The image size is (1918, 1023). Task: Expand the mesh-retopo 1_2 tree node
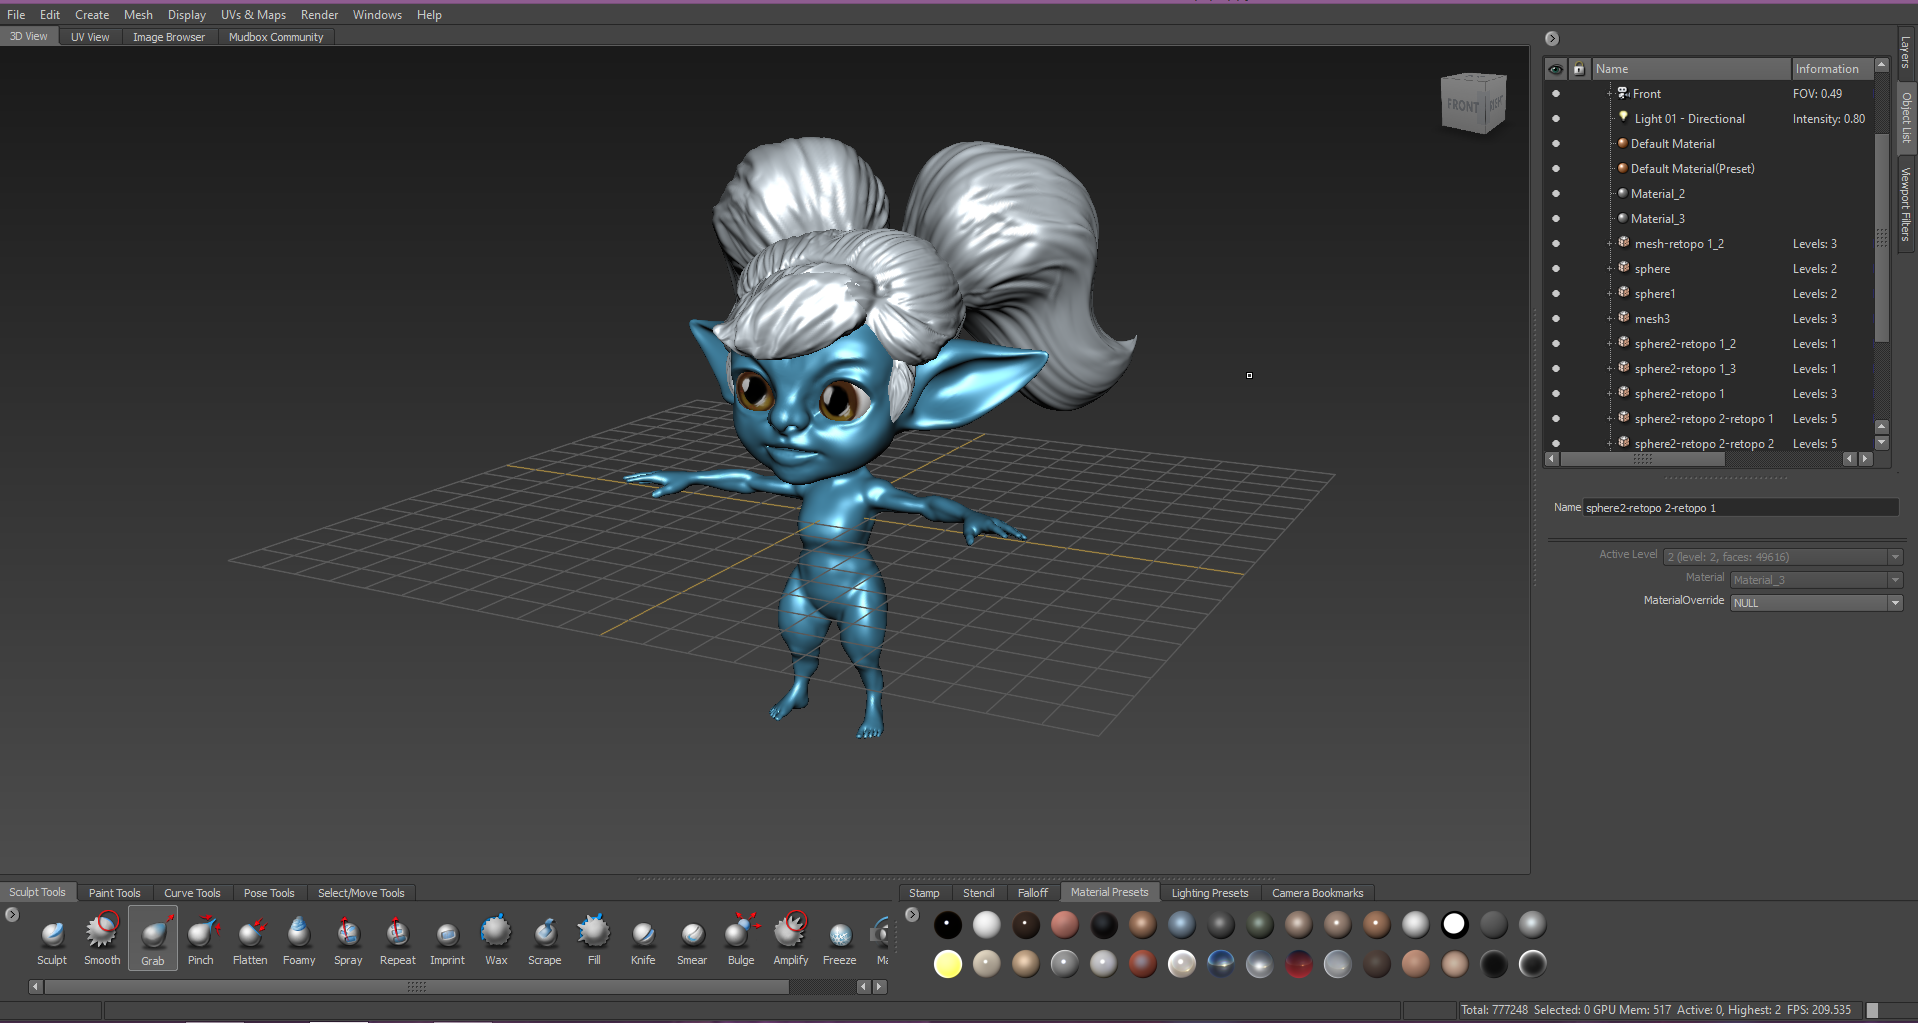click(x=1610, y=244)
